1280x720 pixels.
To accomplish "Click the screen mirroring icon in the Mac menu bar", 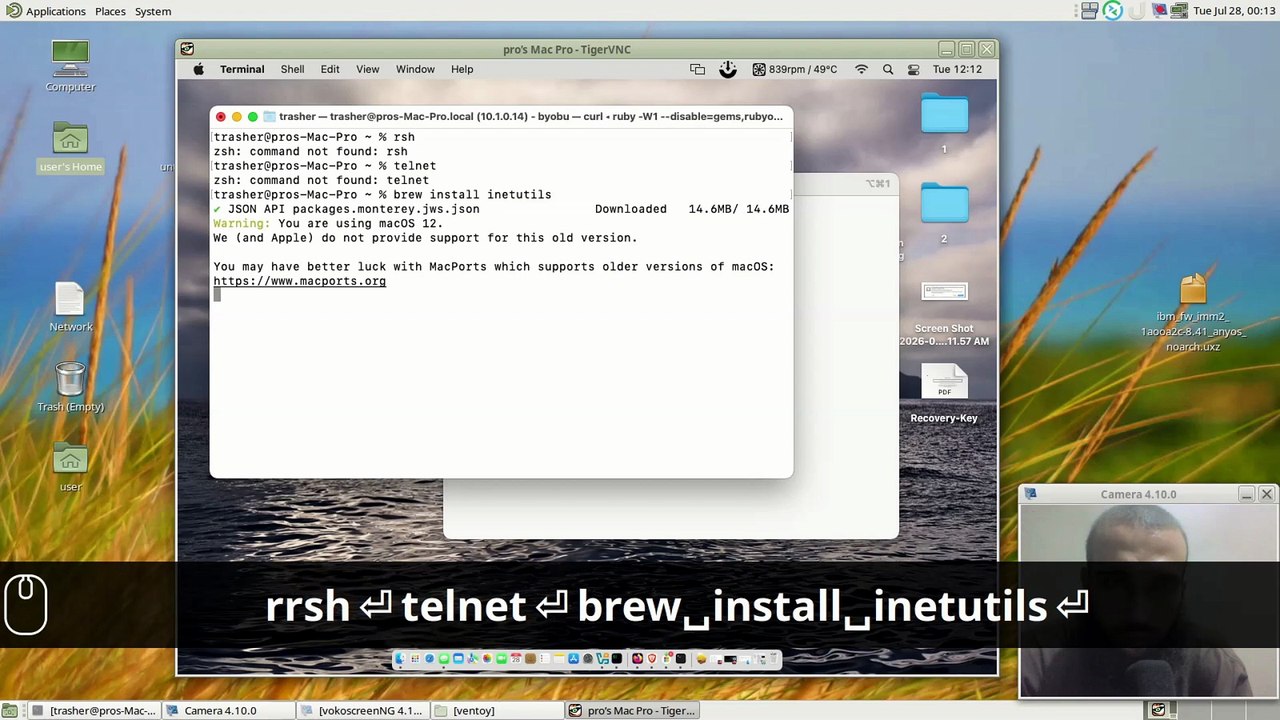I will [697, 69].
